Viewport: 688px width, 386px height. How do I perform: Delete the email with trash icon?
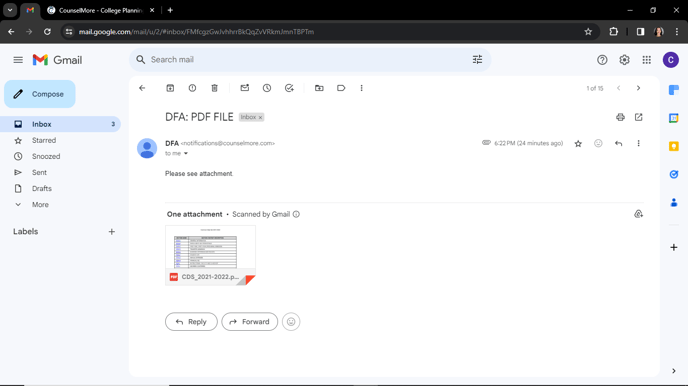(x=215, y=88)
